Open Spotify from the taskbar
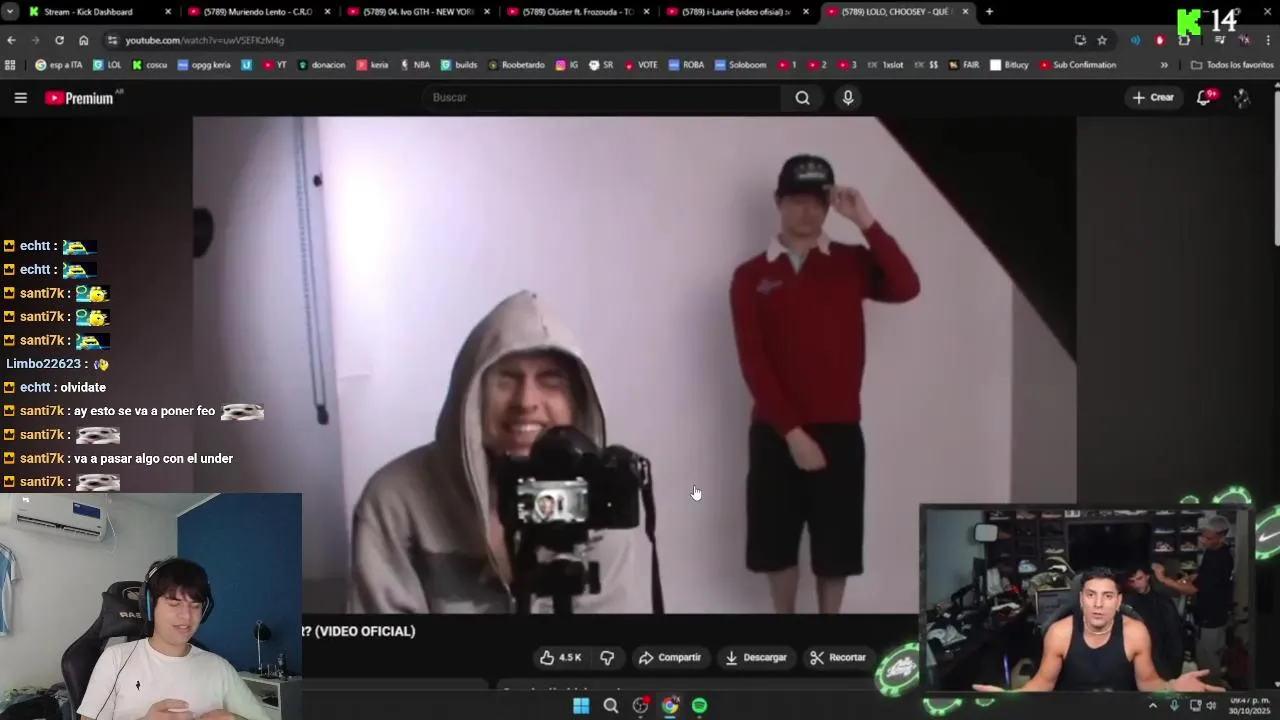 700,706
